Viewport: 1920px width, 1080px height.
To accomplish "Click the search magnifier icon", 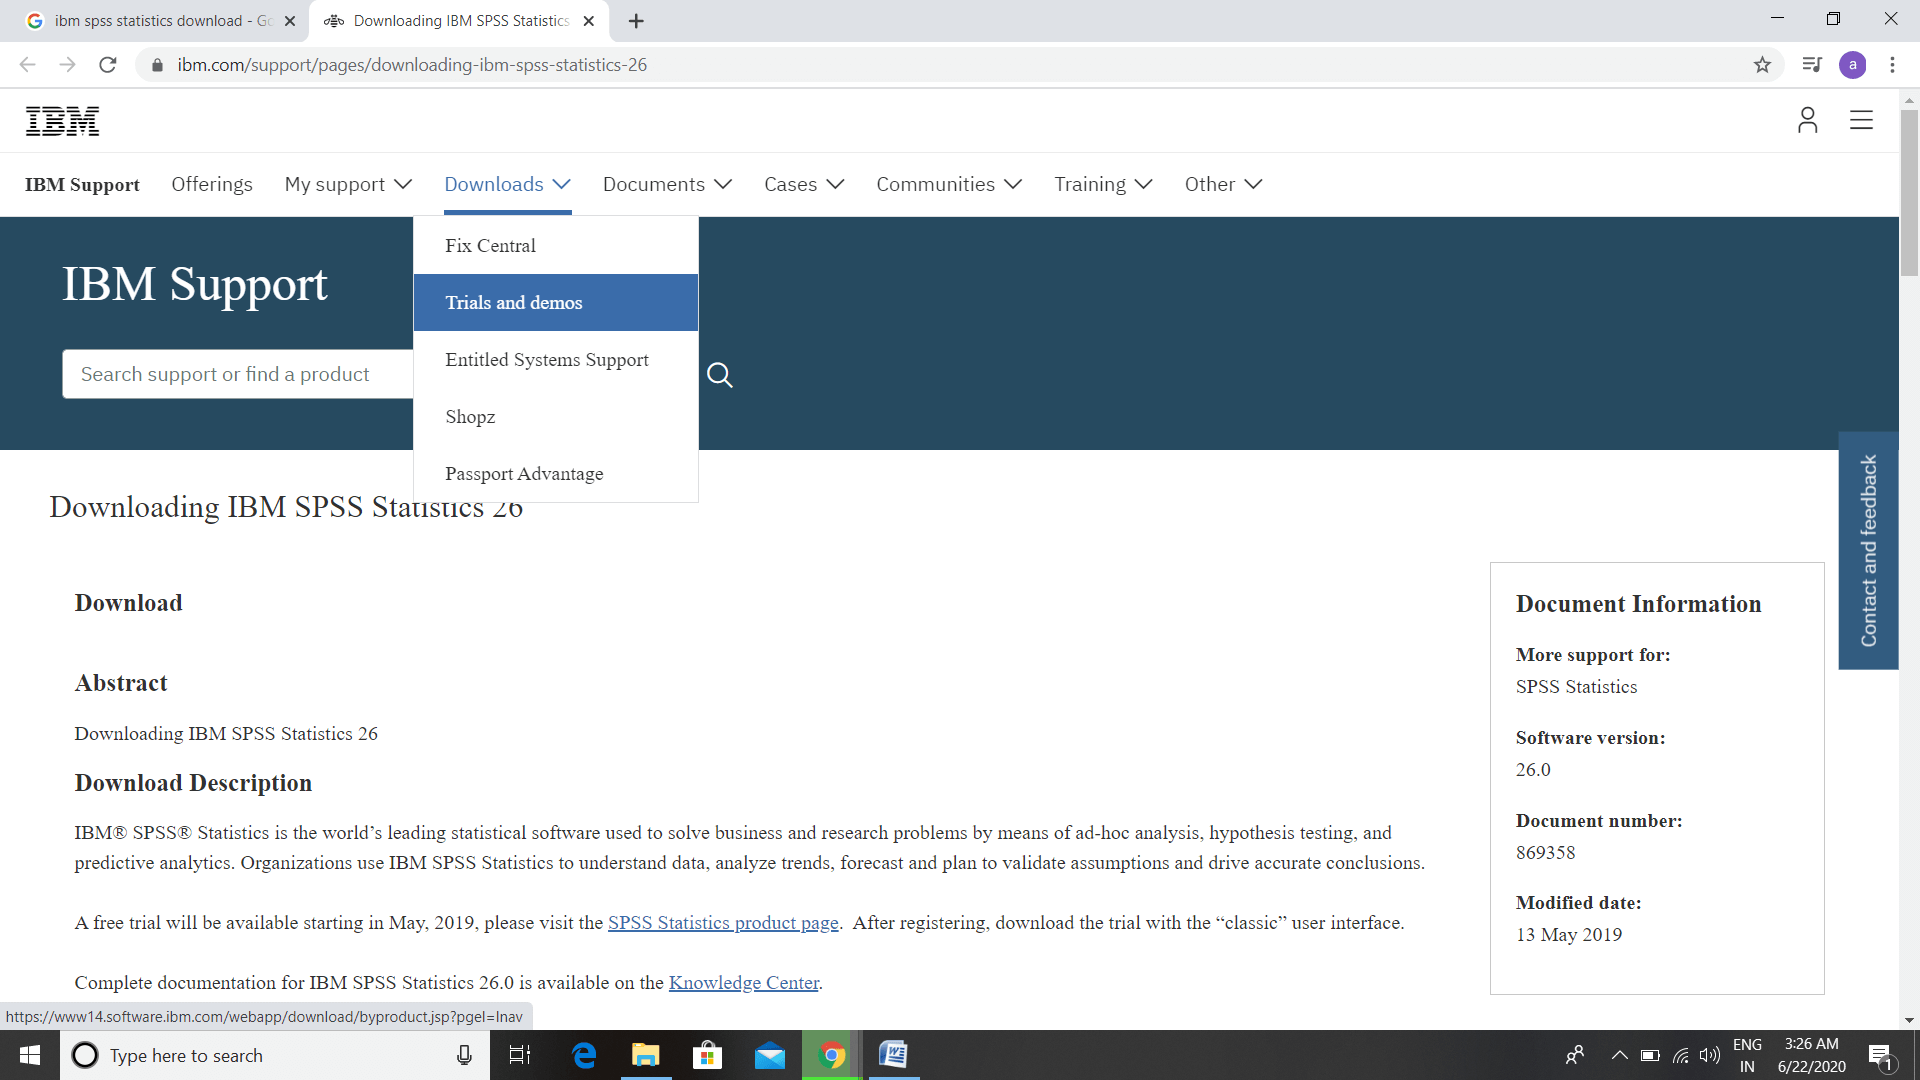I will (x=723, y=375).
